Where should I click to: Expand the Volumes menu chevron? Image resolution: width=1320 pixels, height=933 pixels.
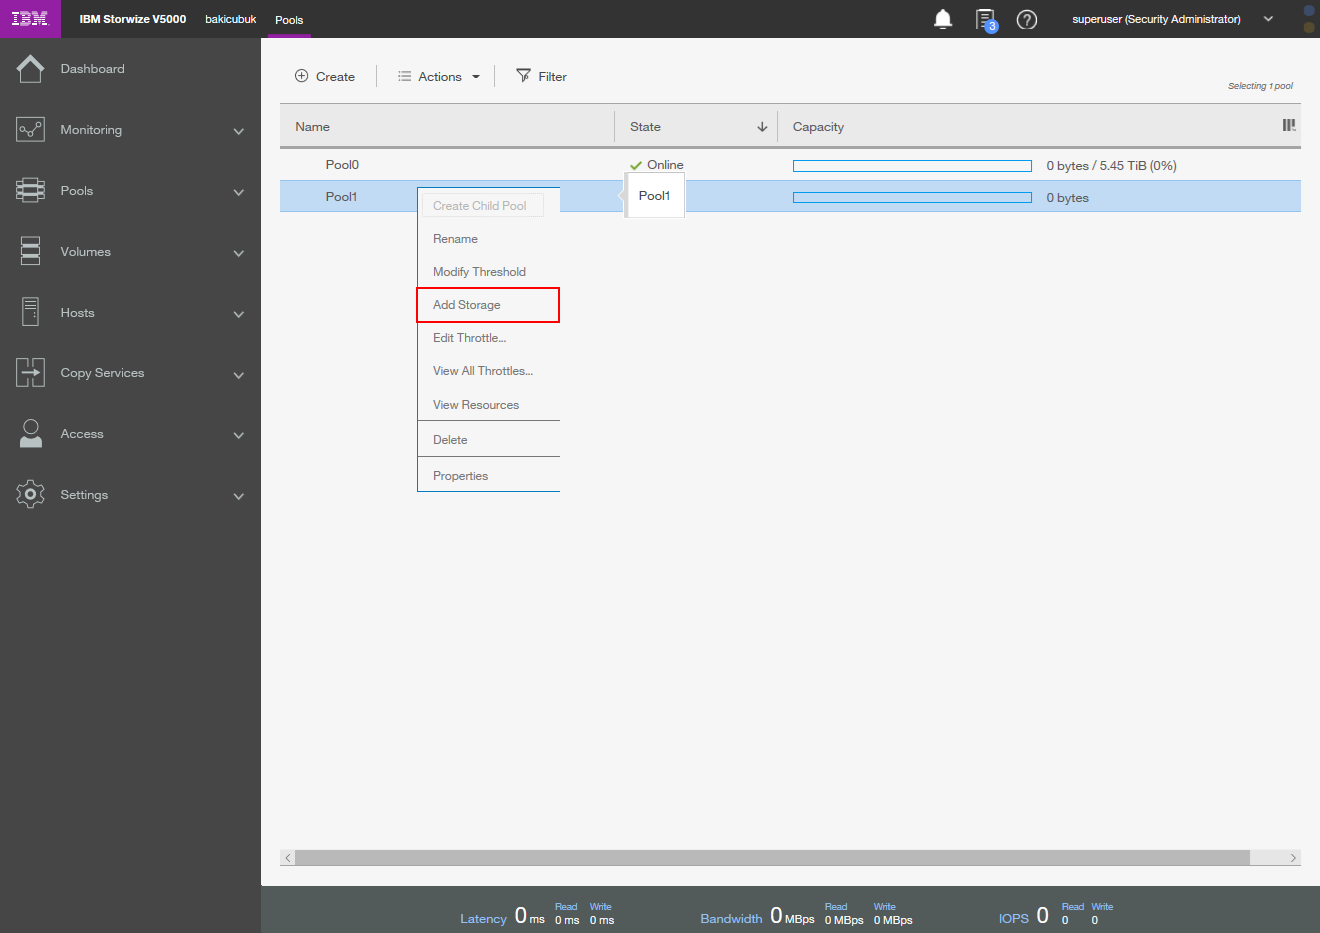point(238,253)
